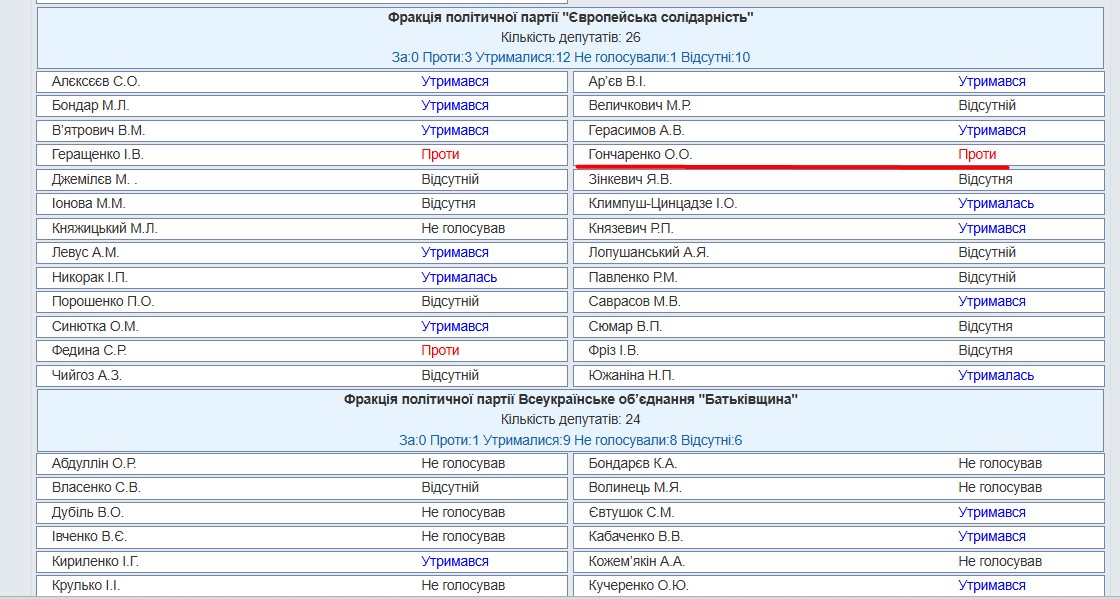Click the name Кучеренко О.Ю.
The height and width of the screenshot is (599, 1120).
coord(639,586)
